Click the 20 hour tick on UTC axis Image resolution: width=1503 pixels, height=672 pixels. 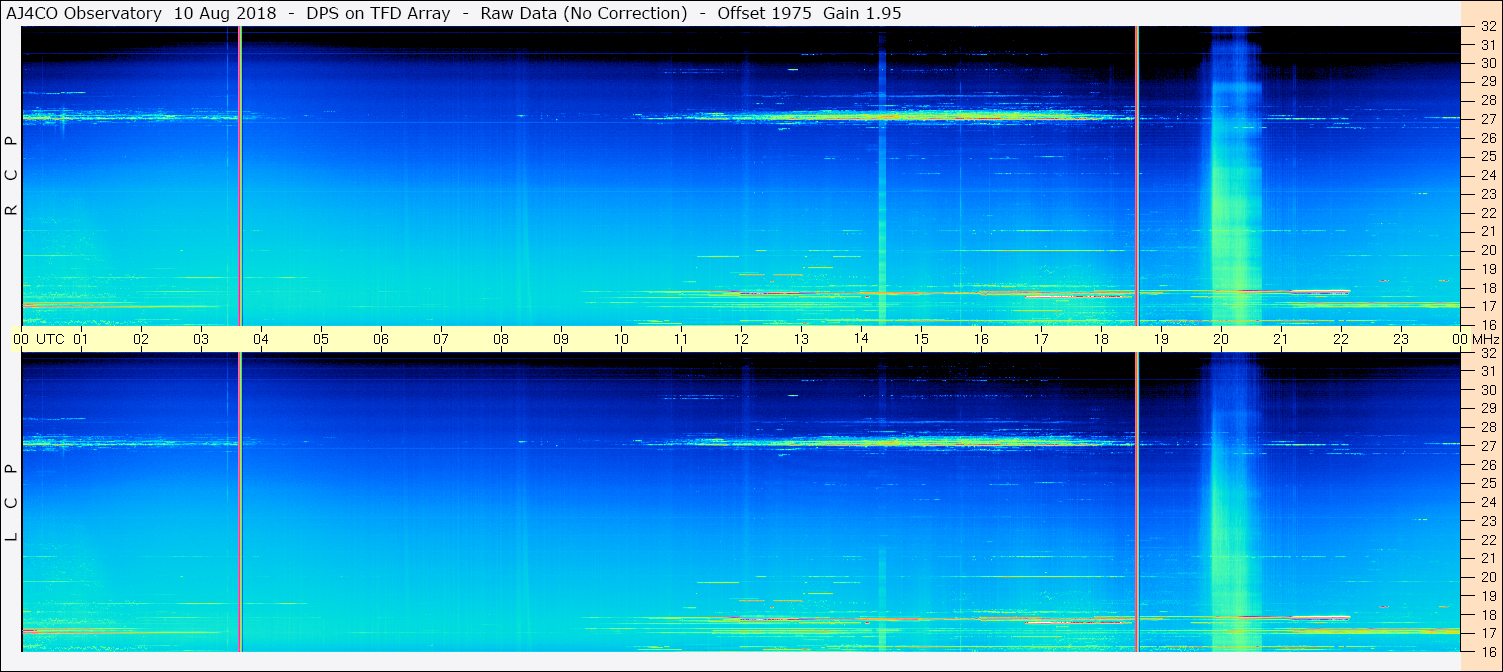pyautogui.click(x=1221, y=339)
